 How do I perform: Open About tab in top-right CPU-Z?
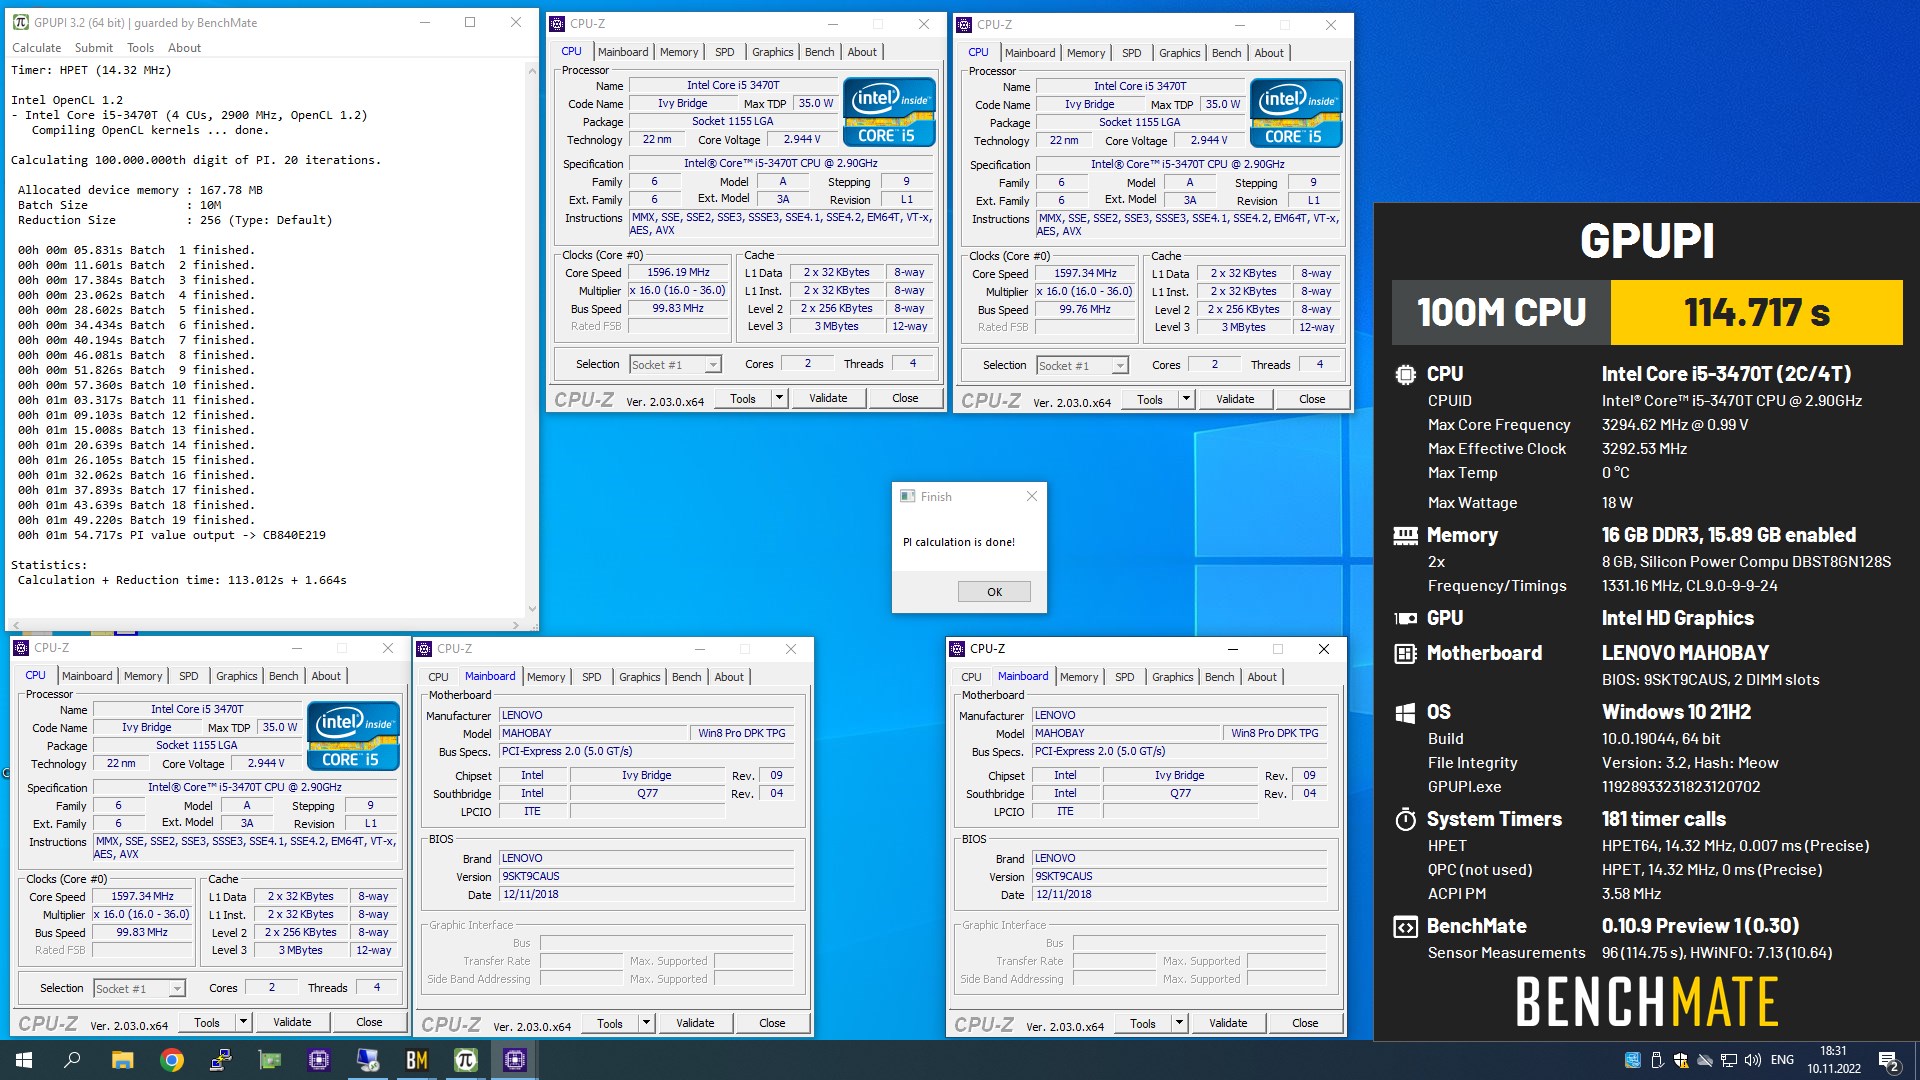point(1269,53)
